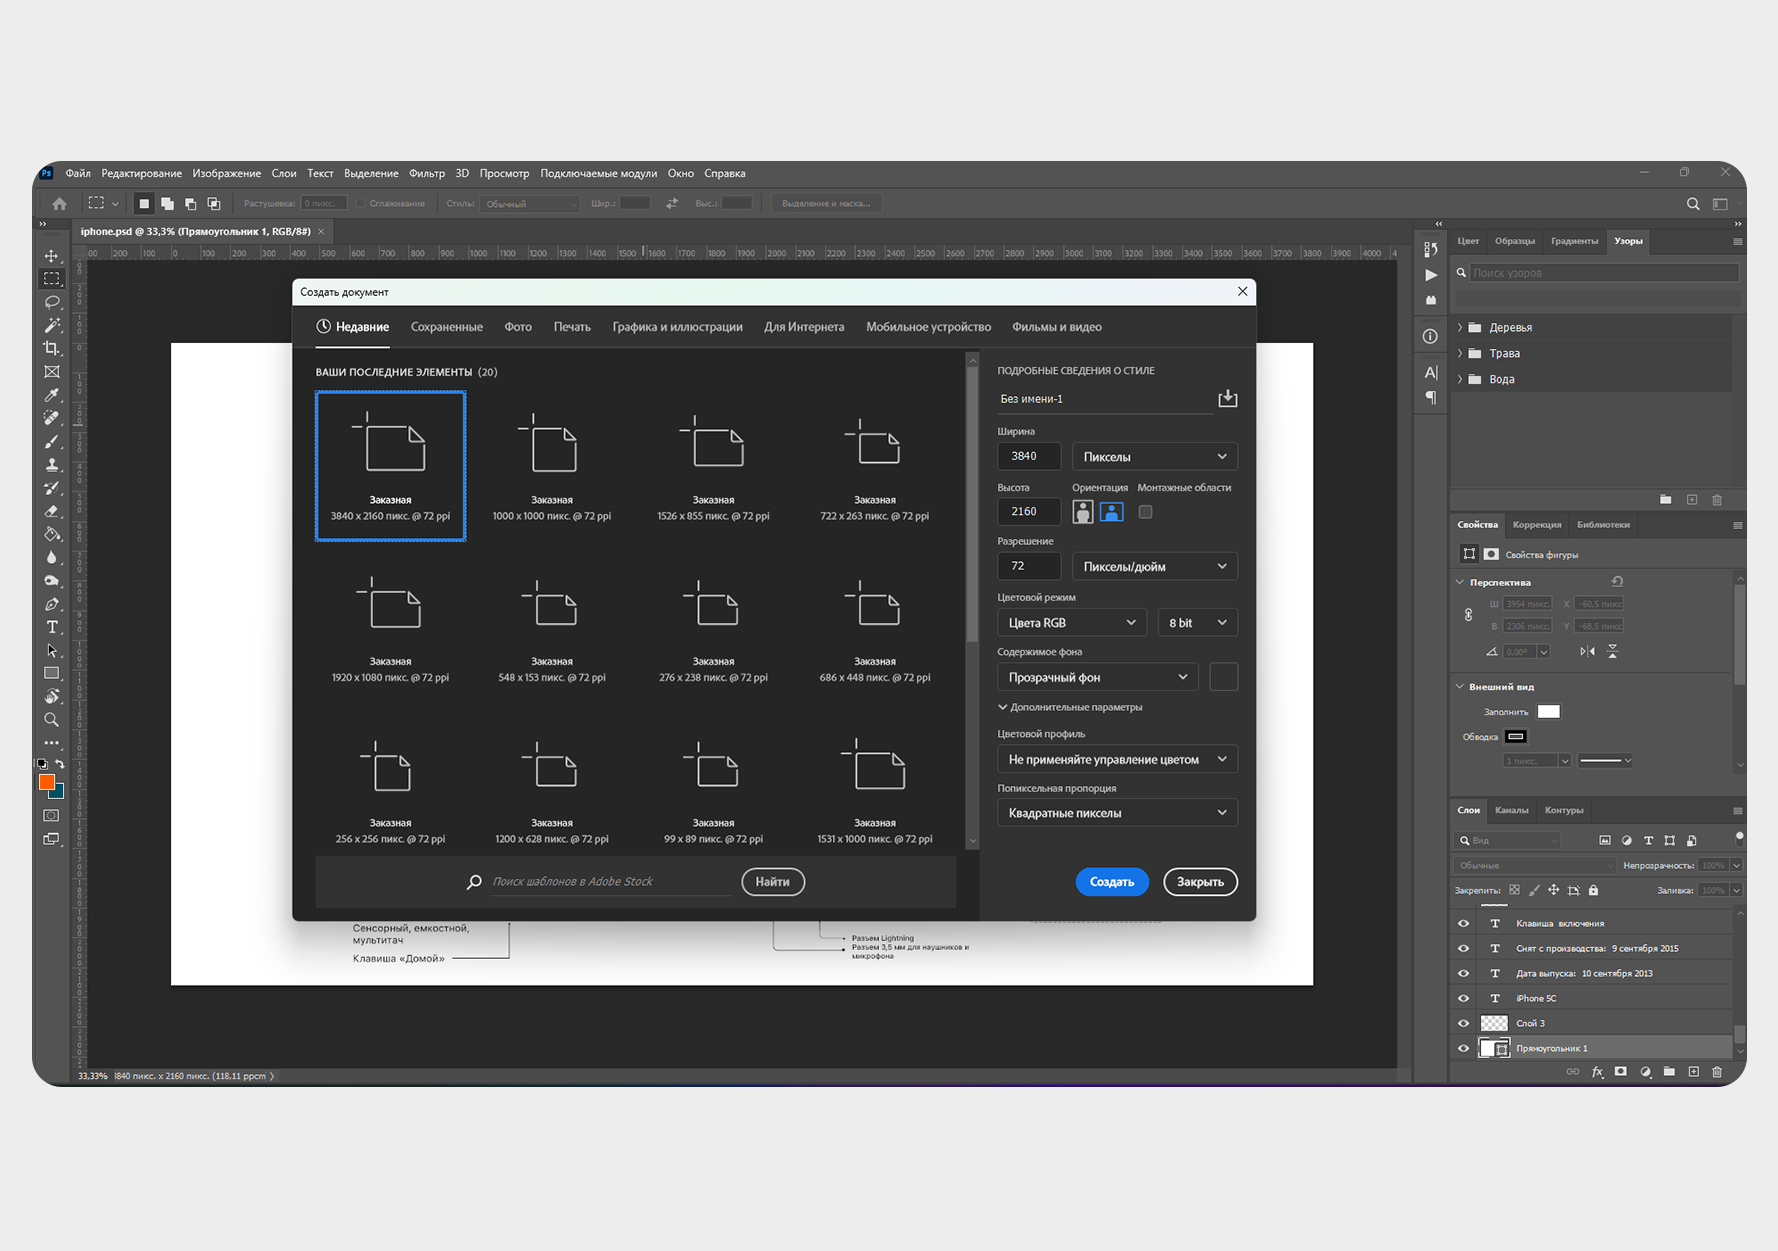Select the Move tool

pos(52,256)
